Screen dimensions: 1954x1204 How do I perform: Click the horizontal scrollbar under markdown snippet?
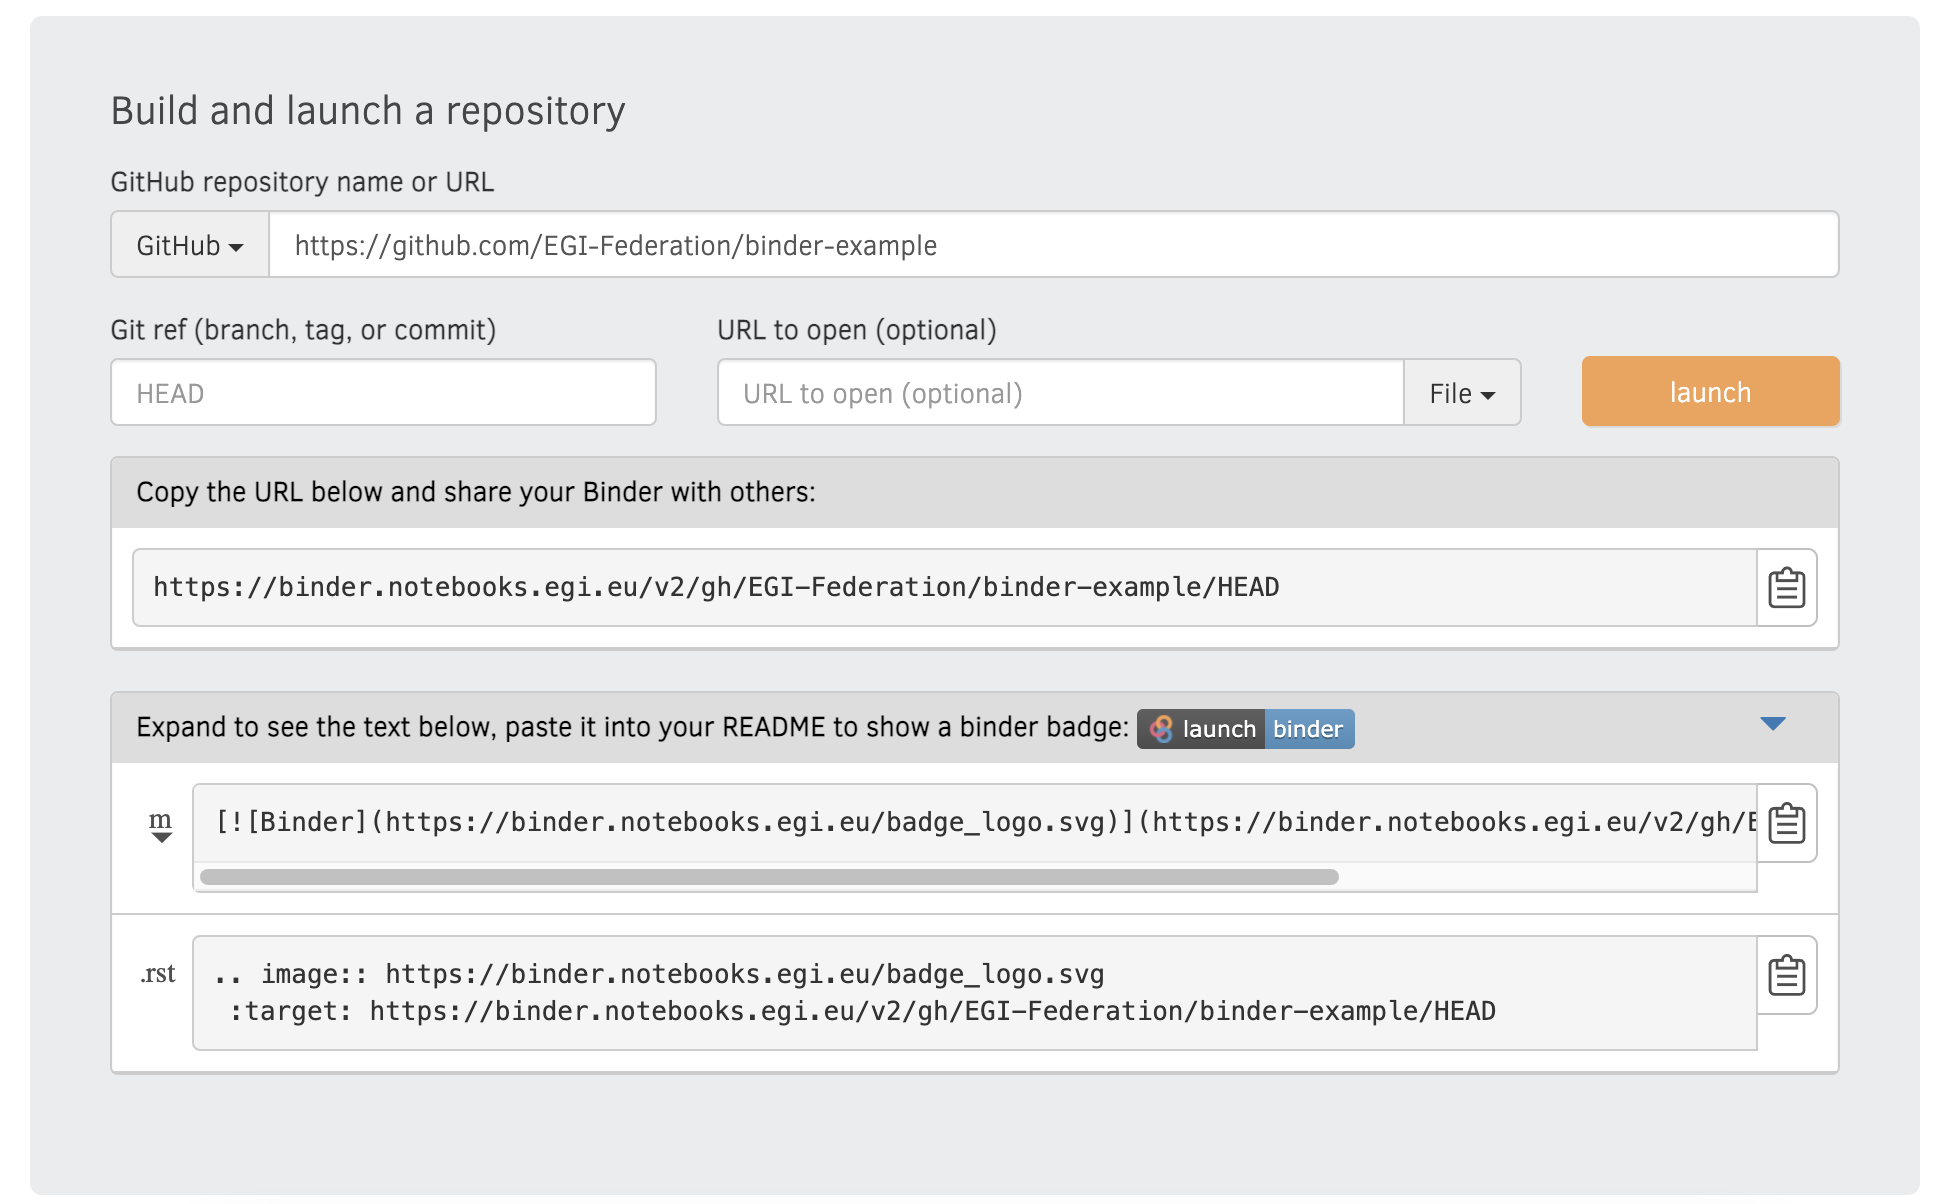769,877
